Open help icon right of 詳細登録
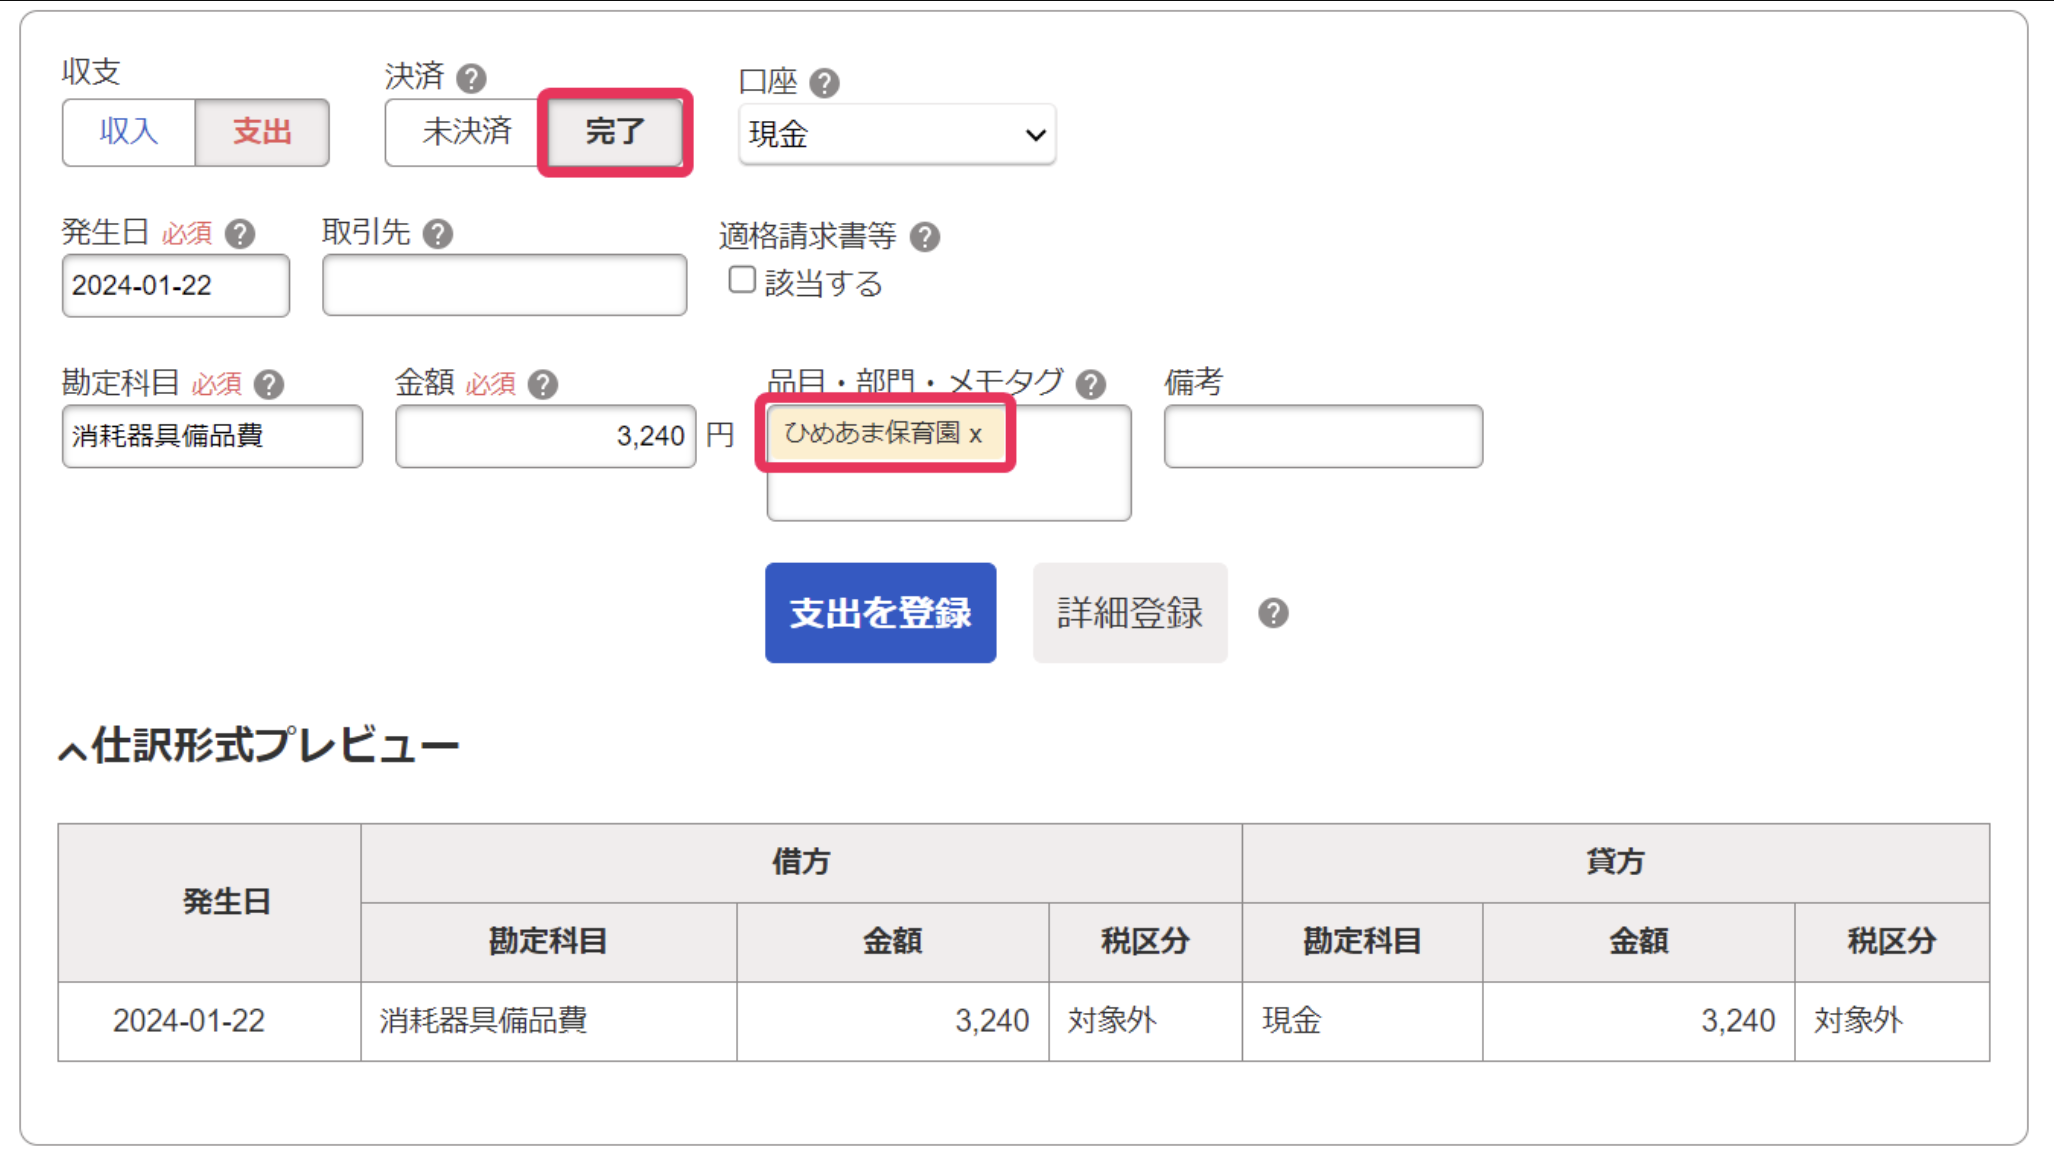Image resolution: width=2054 pixels, height=1158 pixels. 1273,613
